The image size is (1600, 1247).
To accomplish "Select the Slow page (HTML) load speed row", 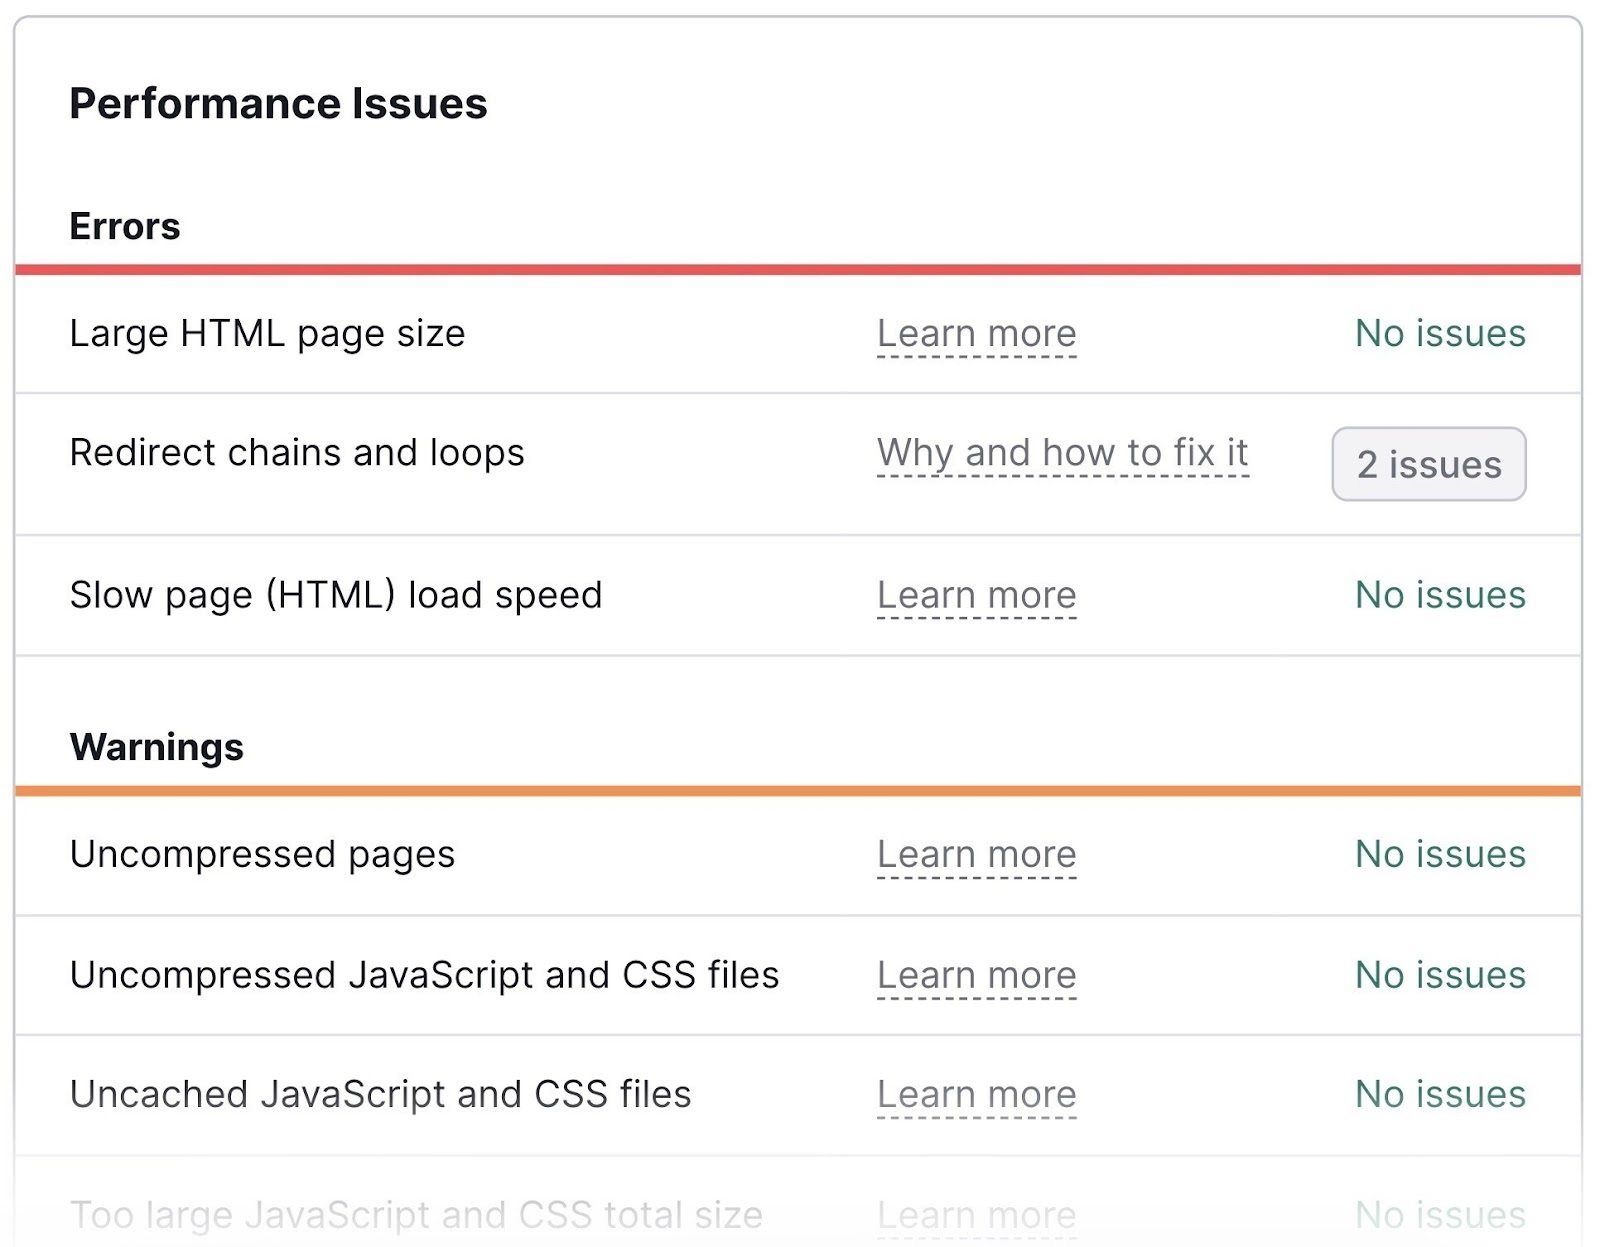I will click(x=335, y=595).
